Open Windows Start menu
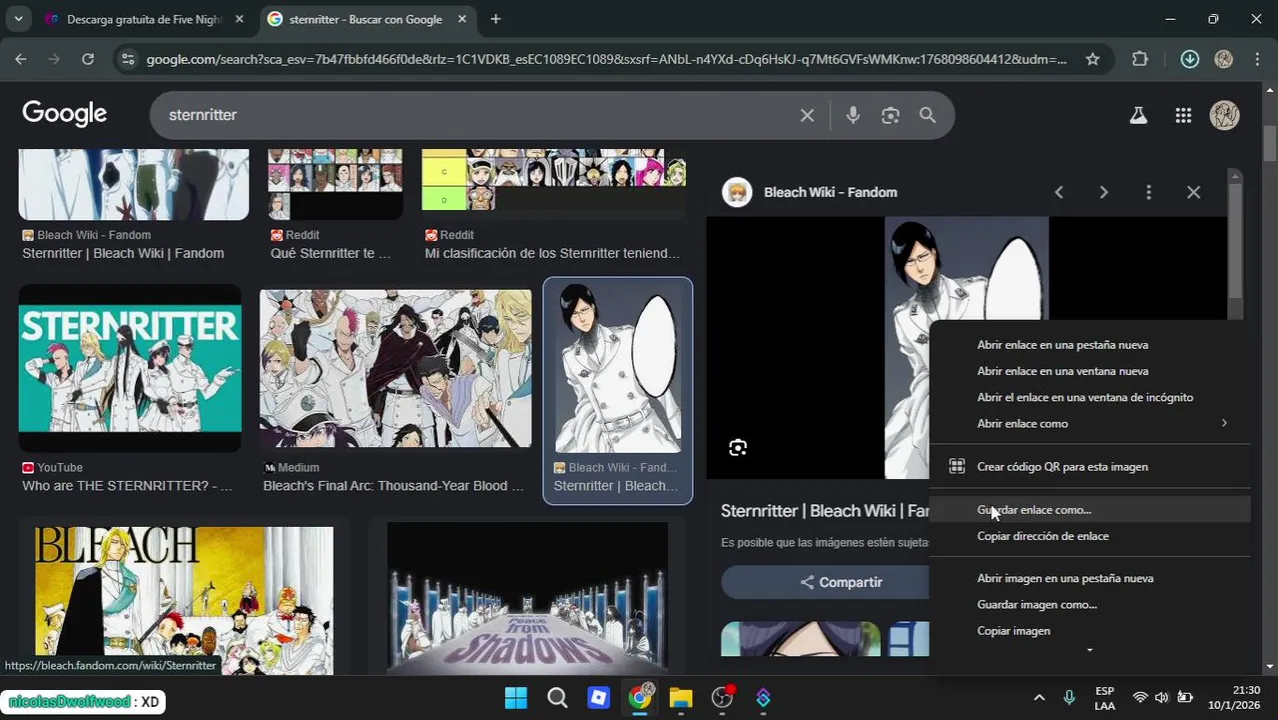The image size is (1278, 720). point(516,698)
